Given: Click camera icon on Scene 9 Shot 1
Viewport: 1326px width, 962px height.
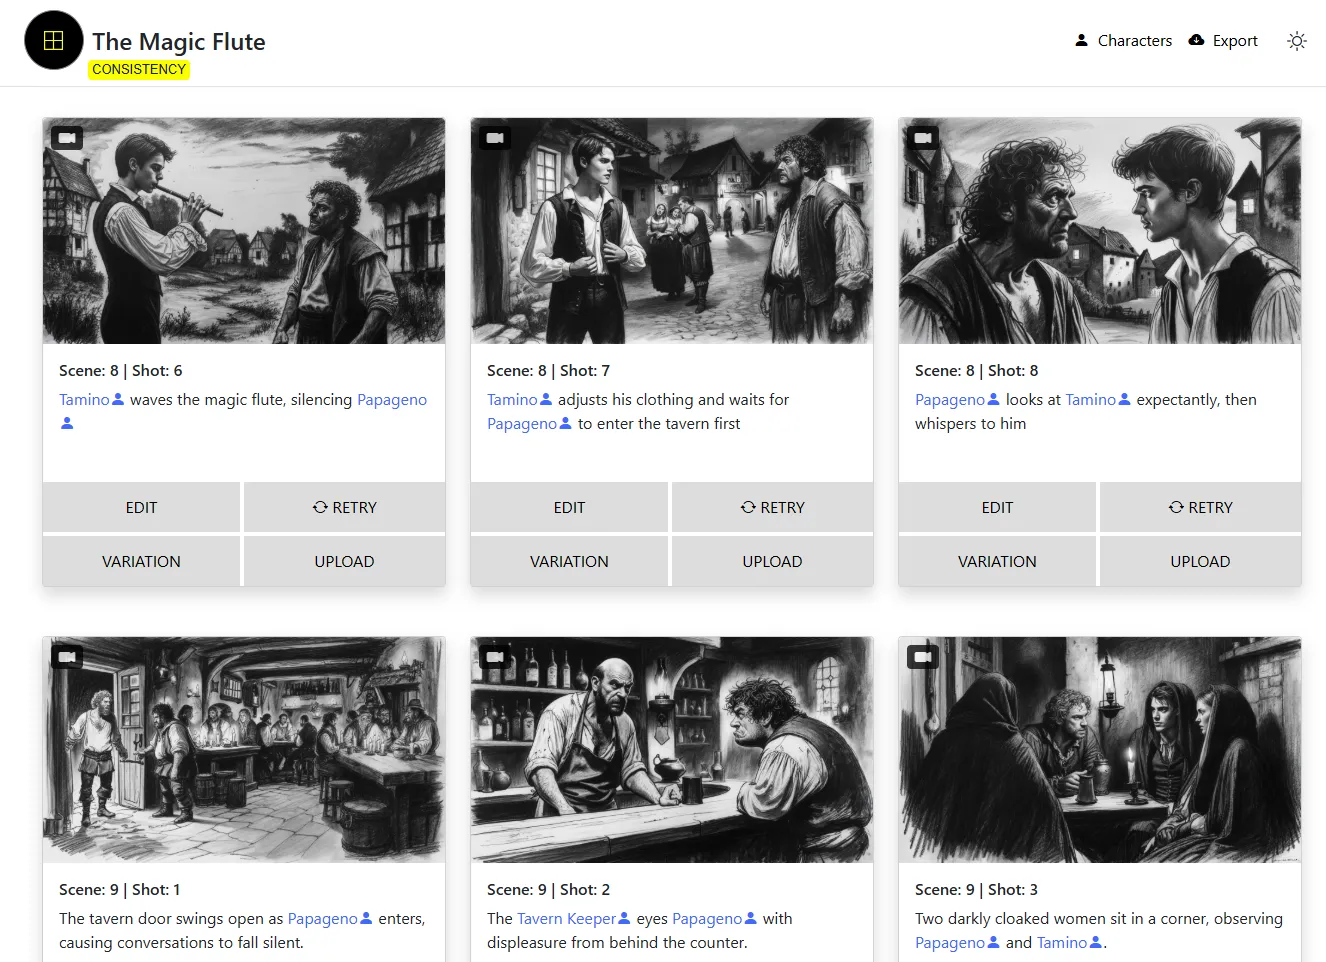Looking at the screenshot, I should coord(67,657).
